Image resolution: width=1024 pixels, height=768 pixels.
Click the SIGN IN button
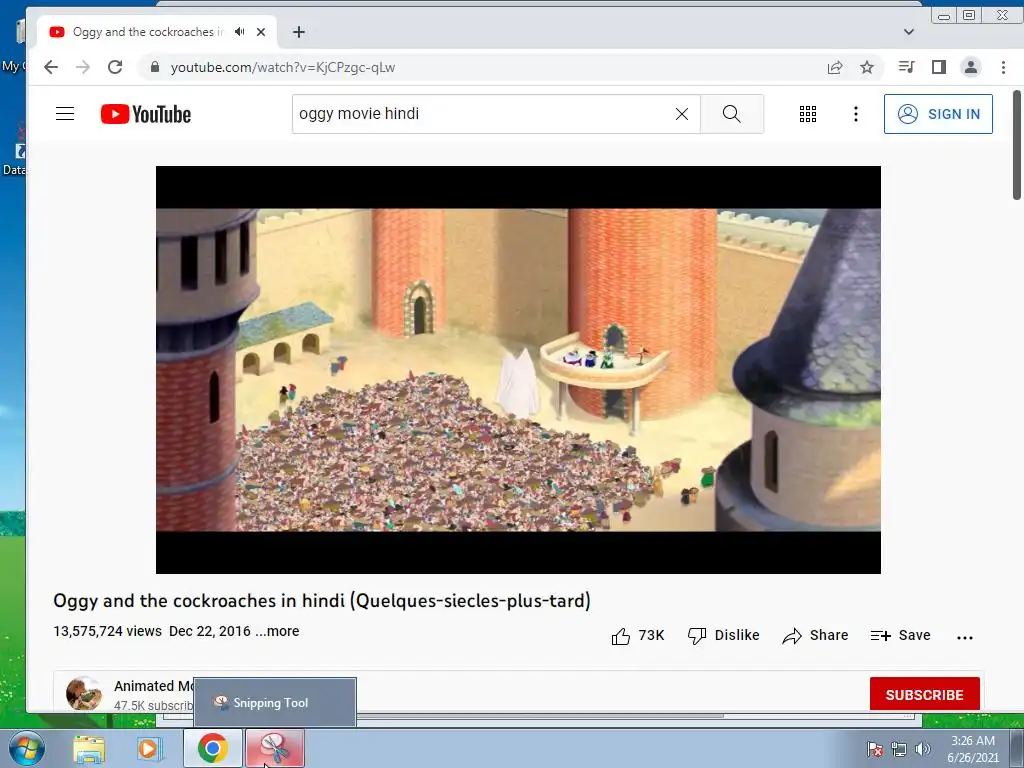tap(938, 114)
